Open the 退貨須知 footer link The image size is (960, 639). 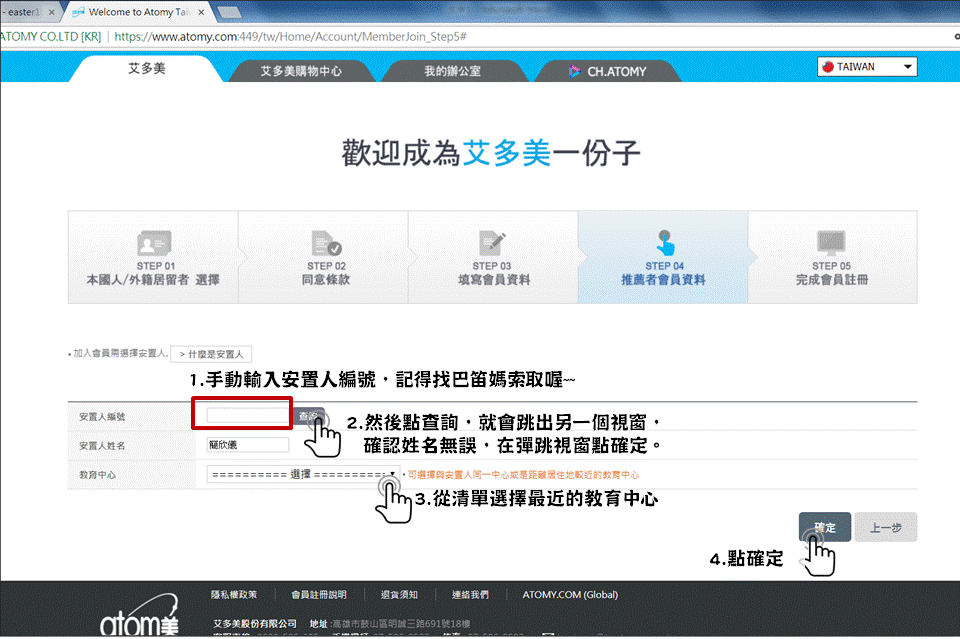(399, 594)
